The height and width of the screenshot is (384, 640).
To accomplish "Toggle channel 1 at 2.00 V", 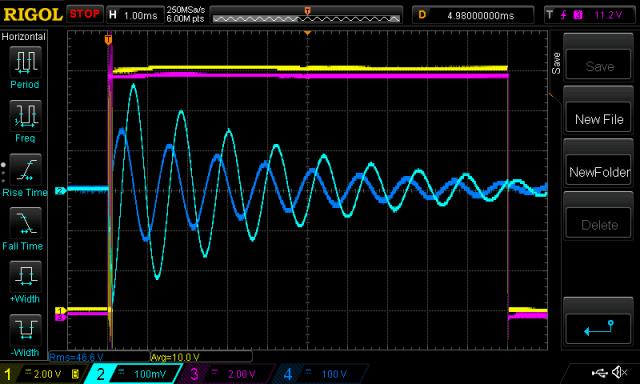I will (42, 374).
